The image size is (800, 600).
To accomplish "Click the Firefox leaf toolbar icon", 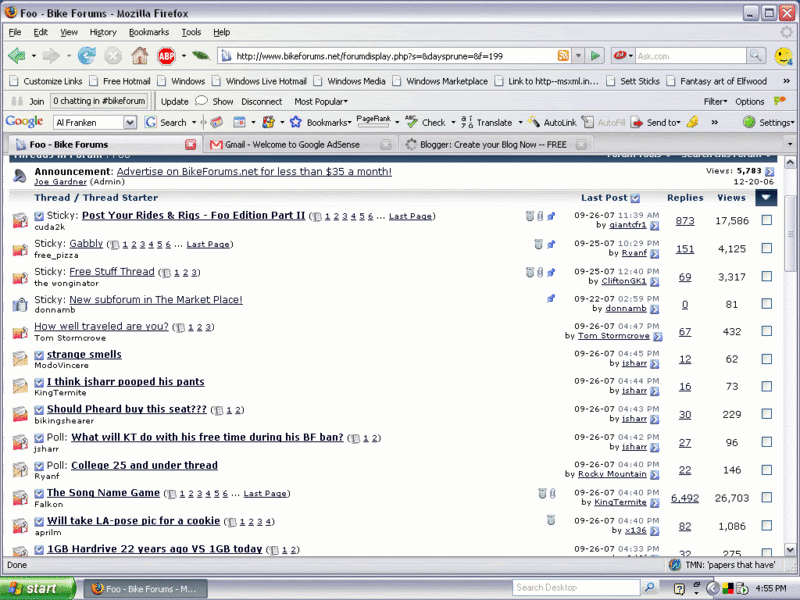I will [x=201, y=56].
